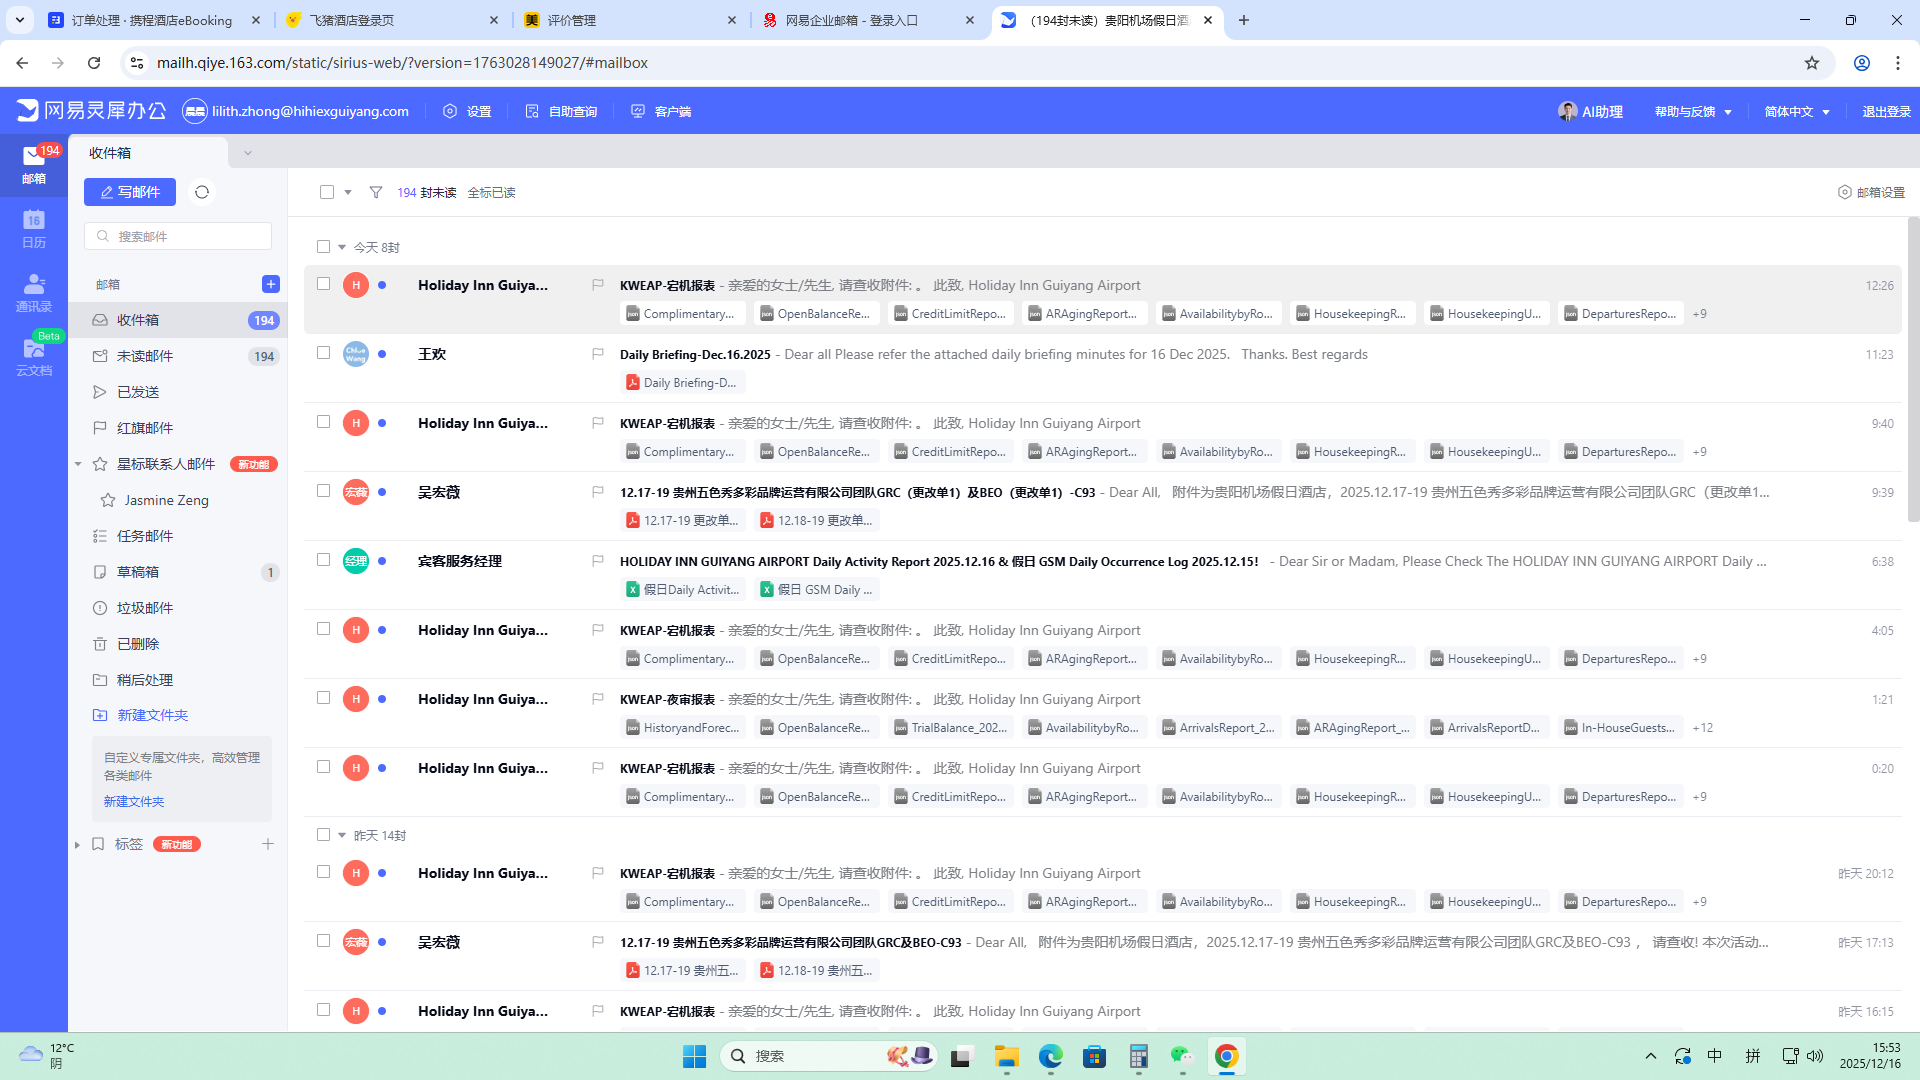
Task: Click the refresh mailbox icon
Action: [202, 192]
